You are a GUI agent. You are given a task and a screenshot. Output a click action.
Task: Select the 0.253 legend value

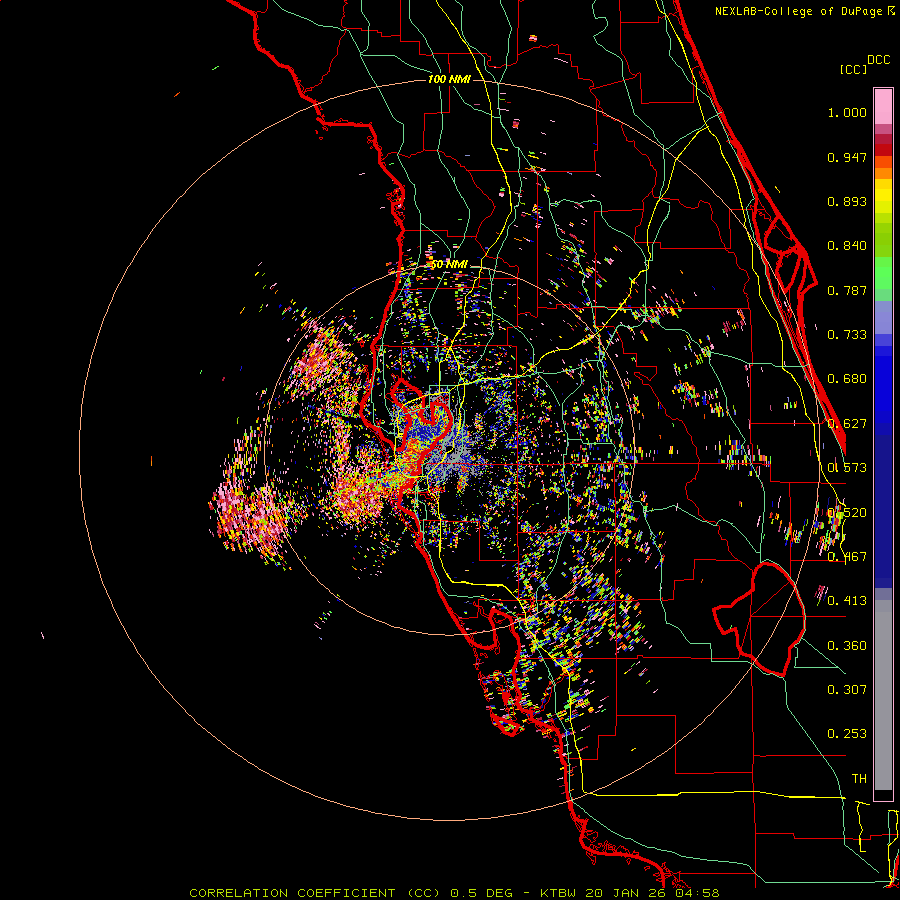point(847,734)
